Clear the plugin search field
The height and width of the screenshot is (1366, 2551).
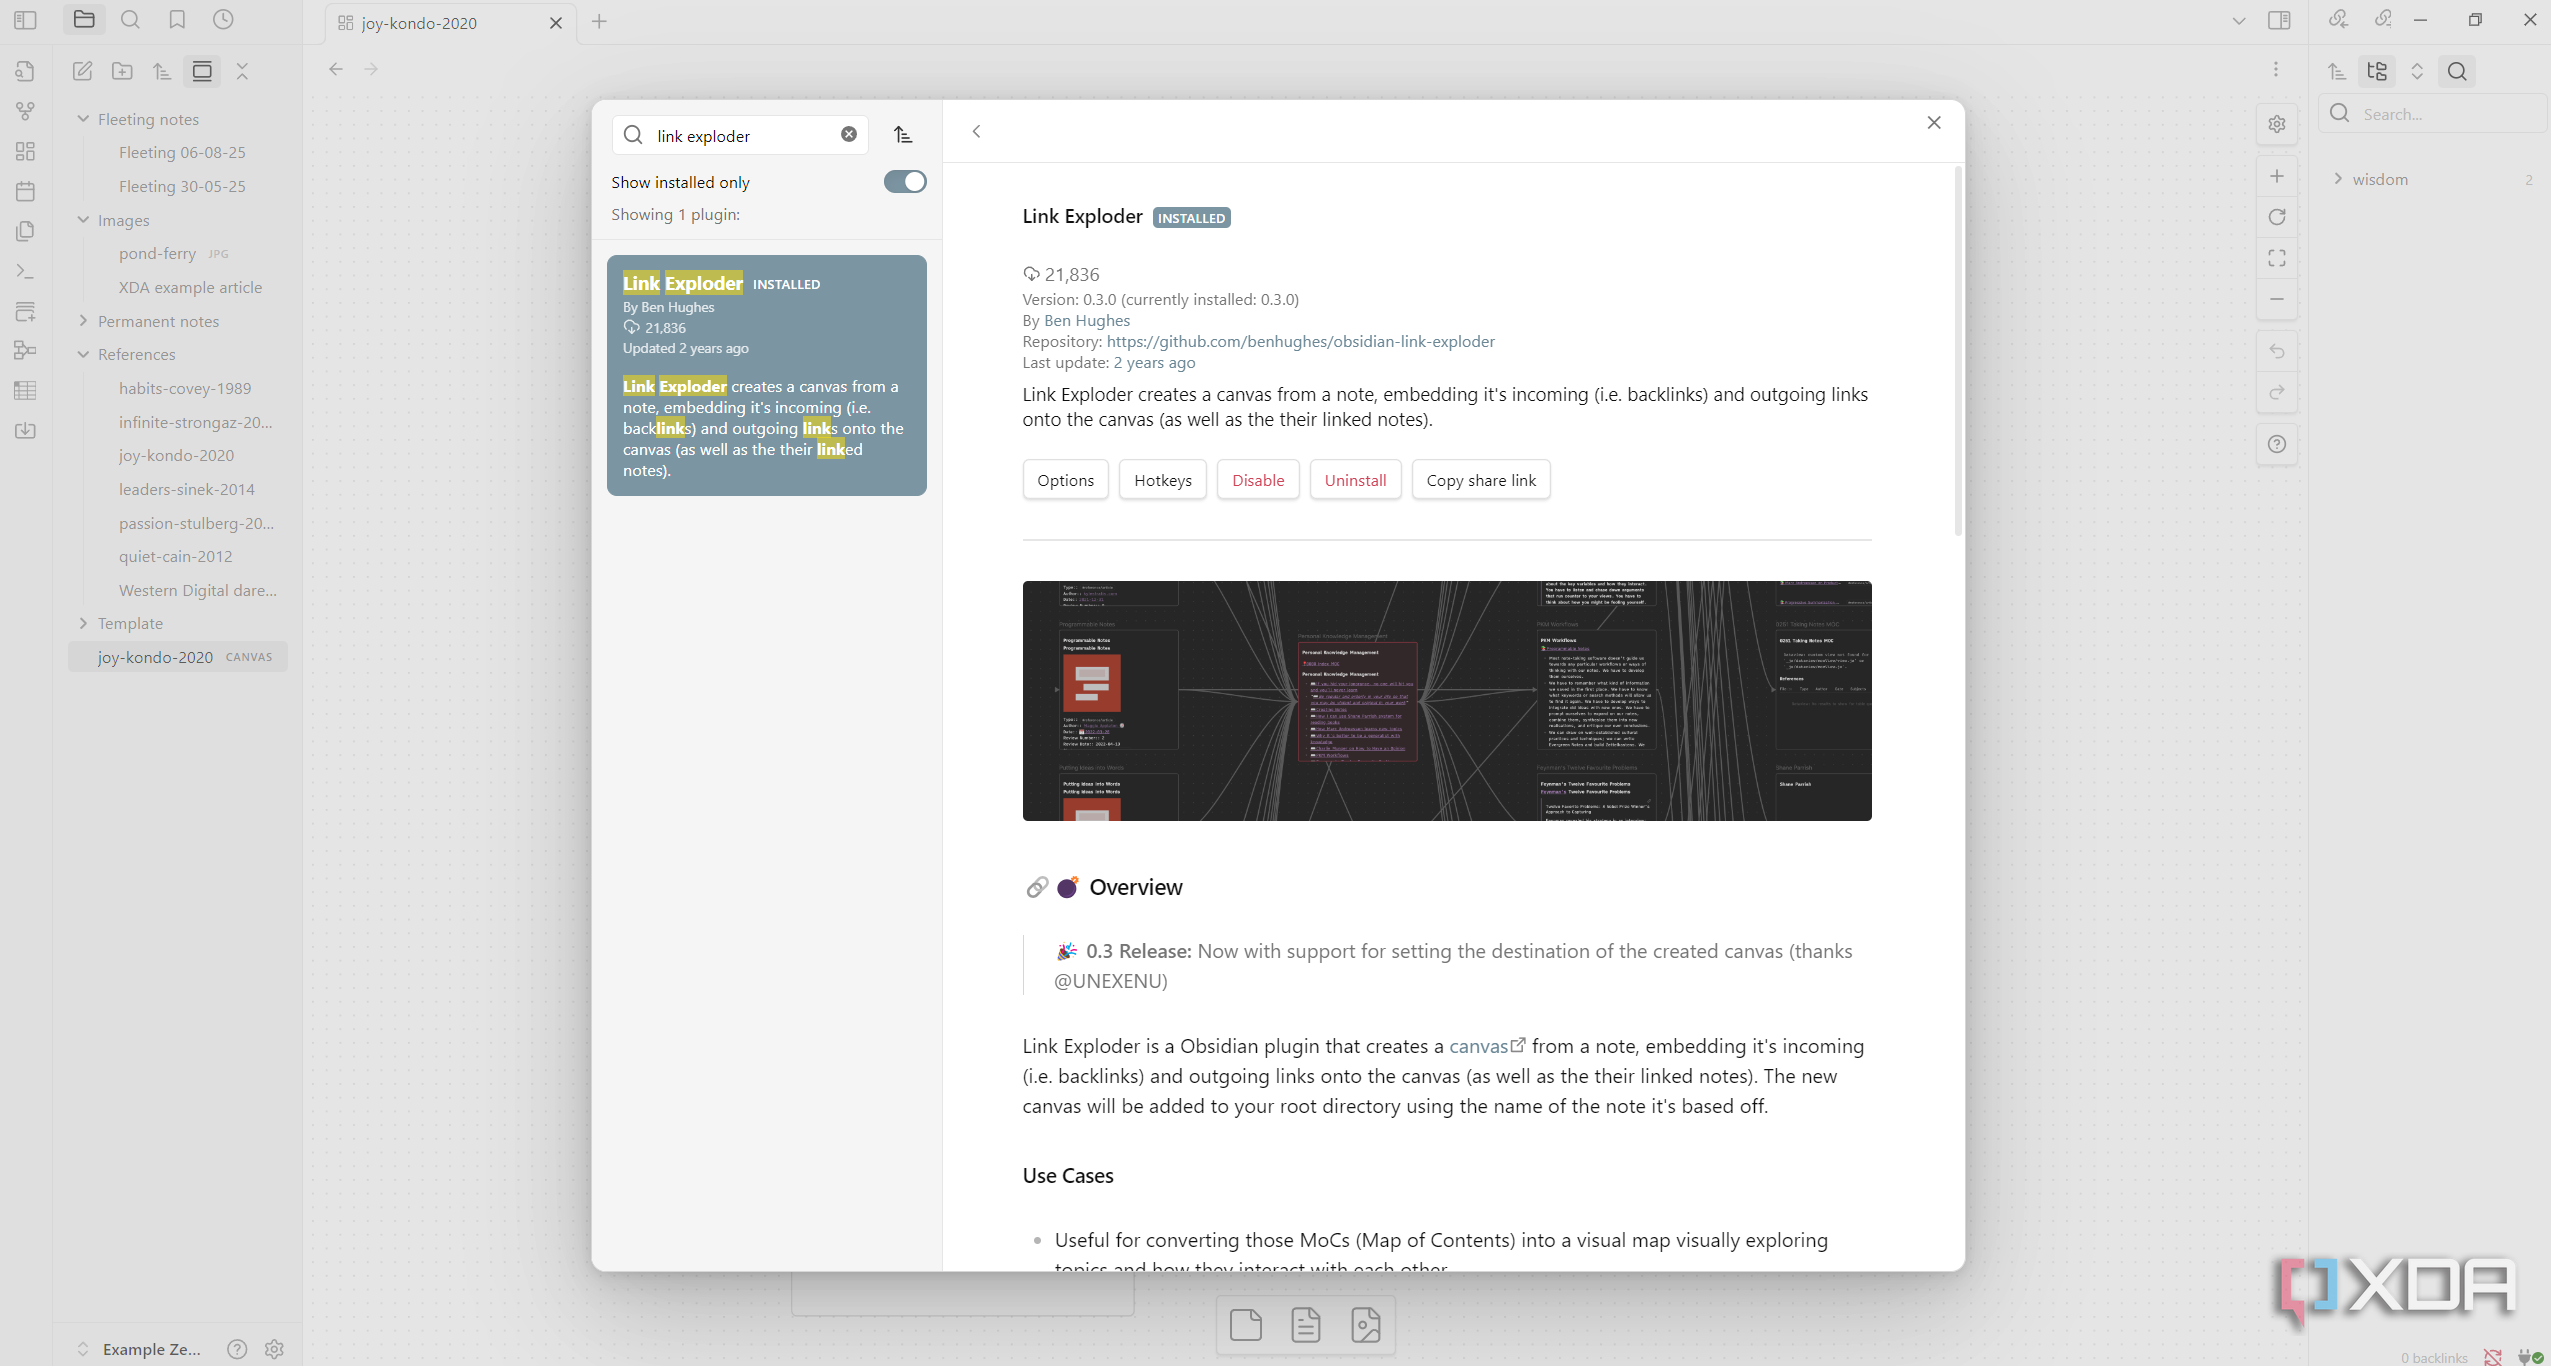pos(849,134)
